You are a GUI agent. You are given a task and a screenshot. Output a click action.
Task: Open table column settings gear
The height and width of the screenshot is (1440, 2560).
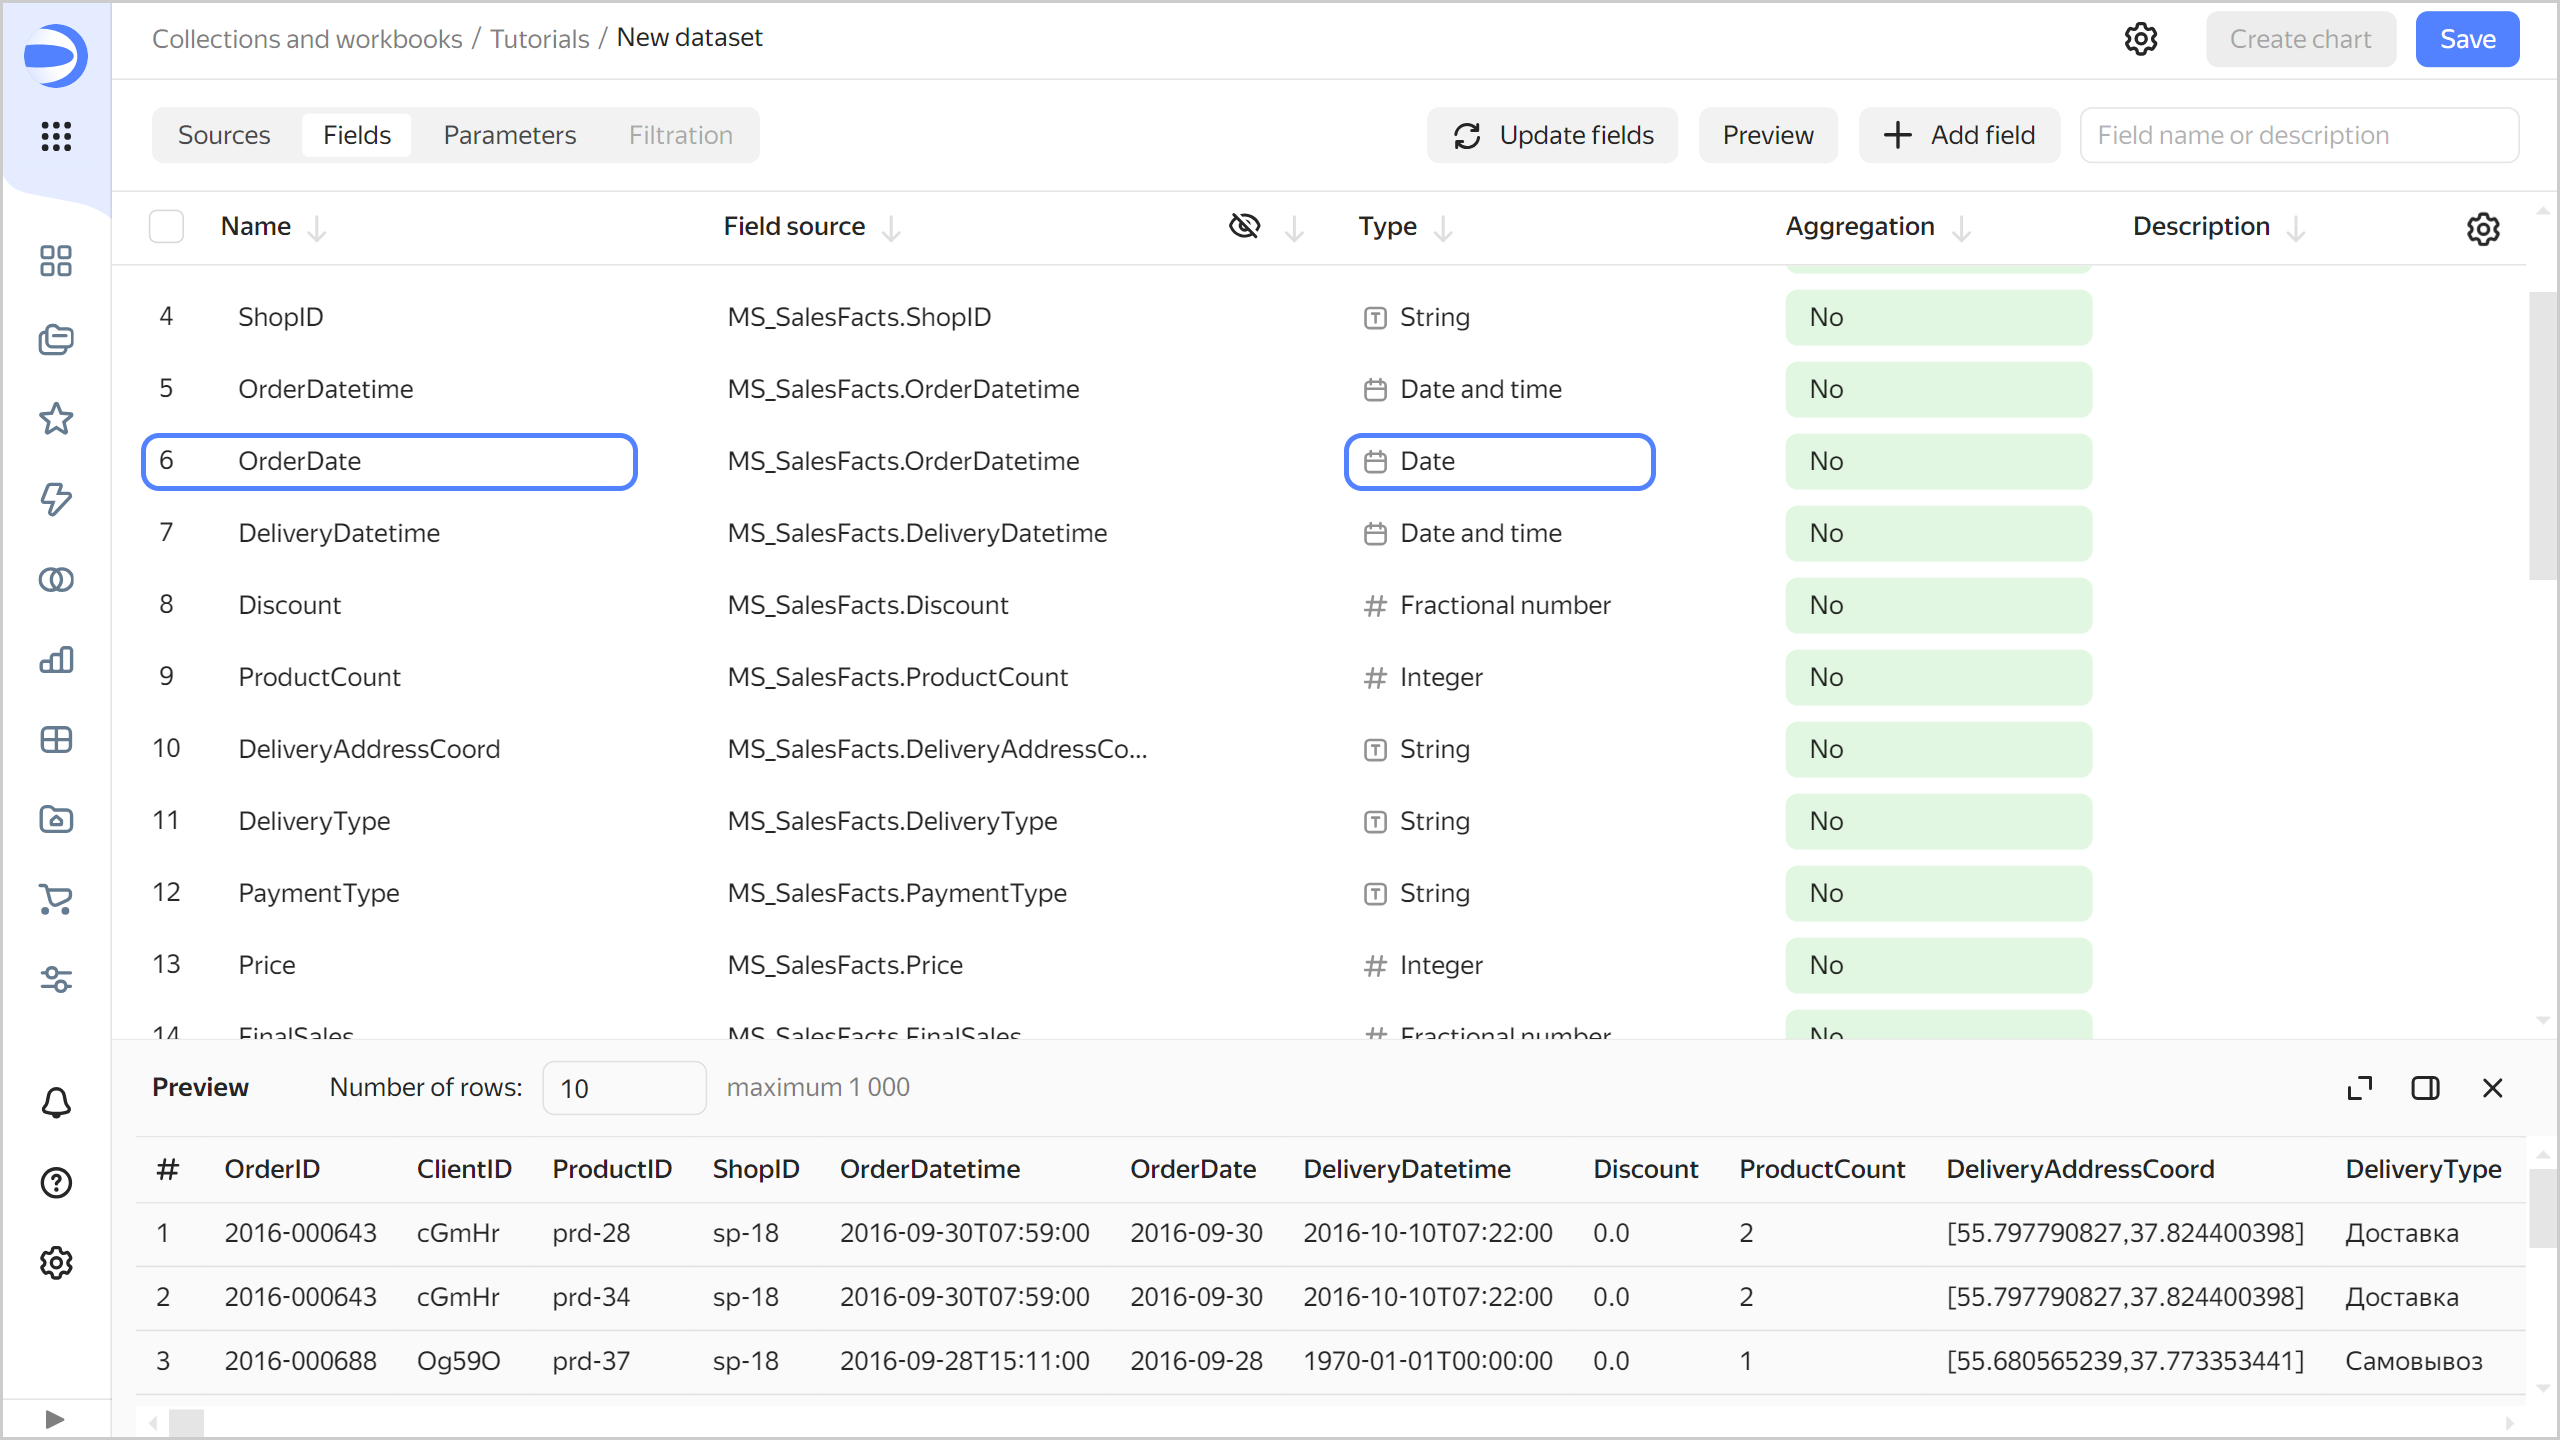coord(2483,229)
